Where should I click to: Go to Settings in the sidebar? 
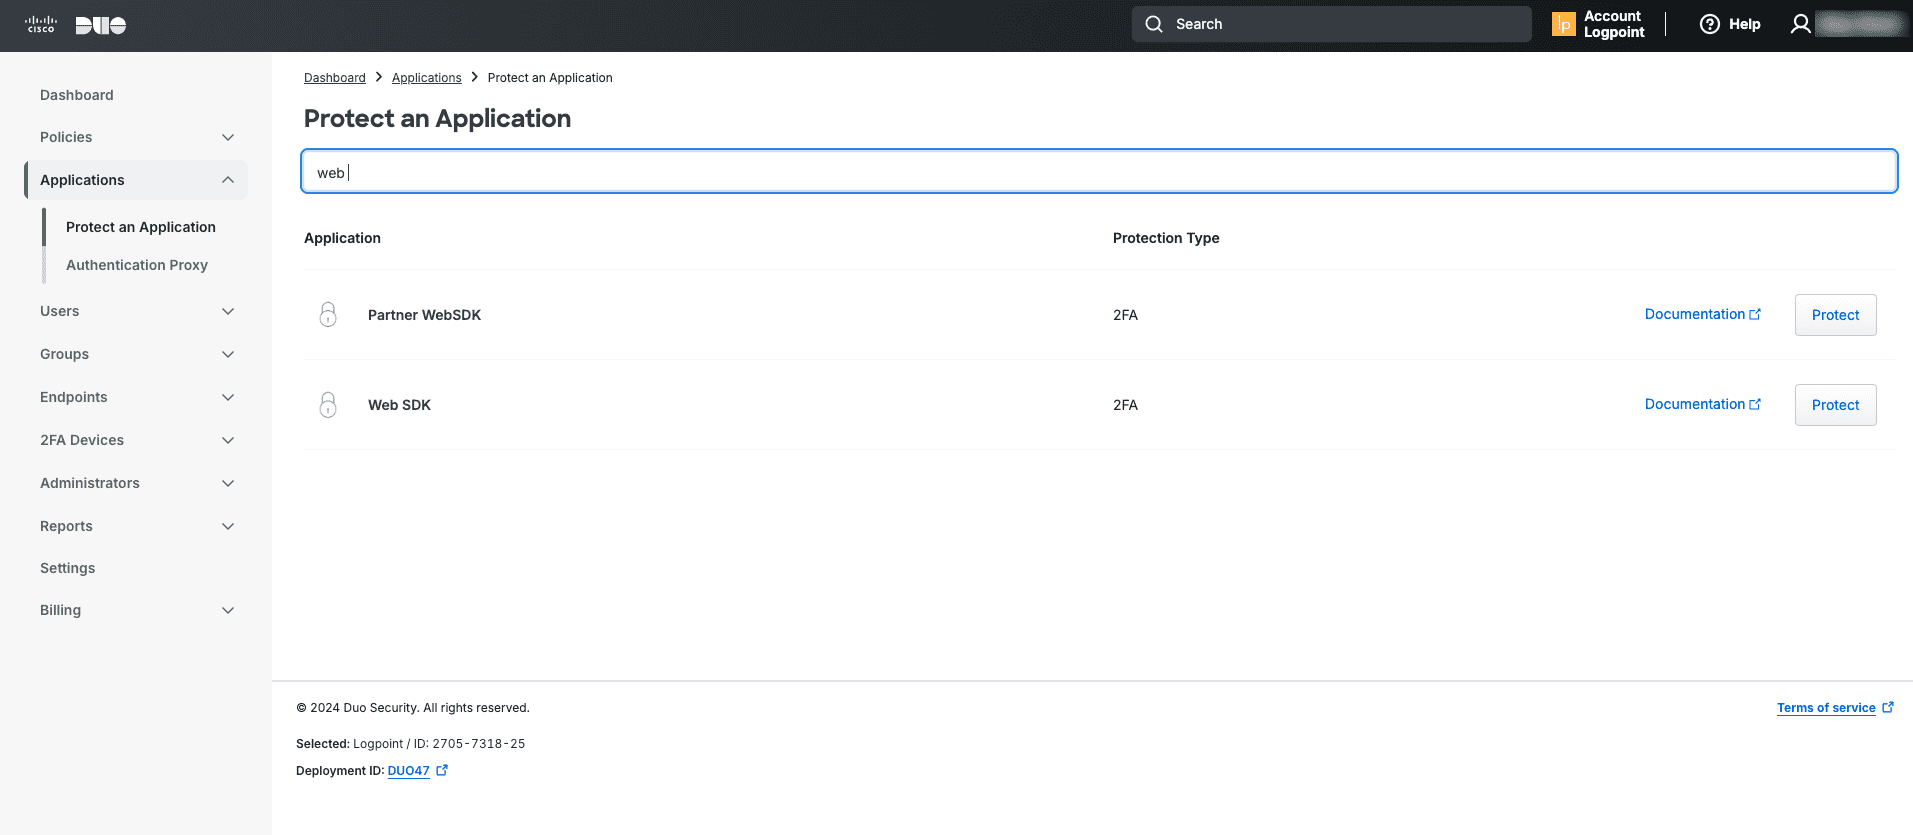tap(68, 568)
